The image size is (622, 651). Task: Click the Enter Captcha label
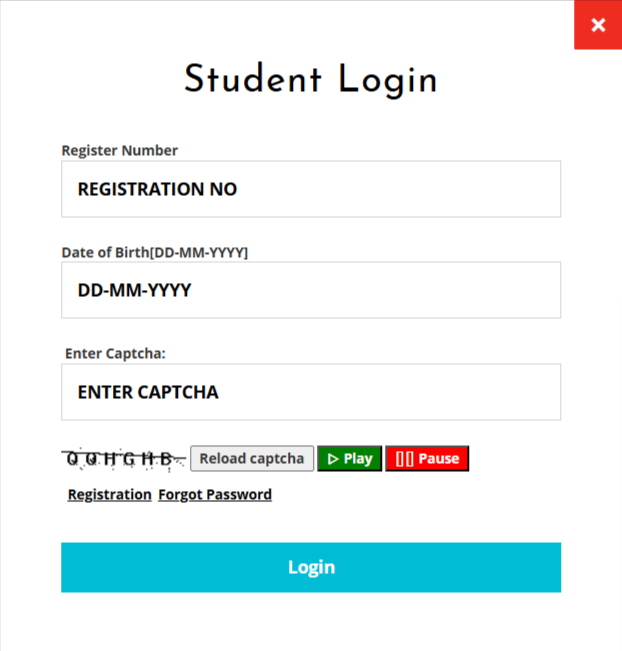click(x=115, y=353)
